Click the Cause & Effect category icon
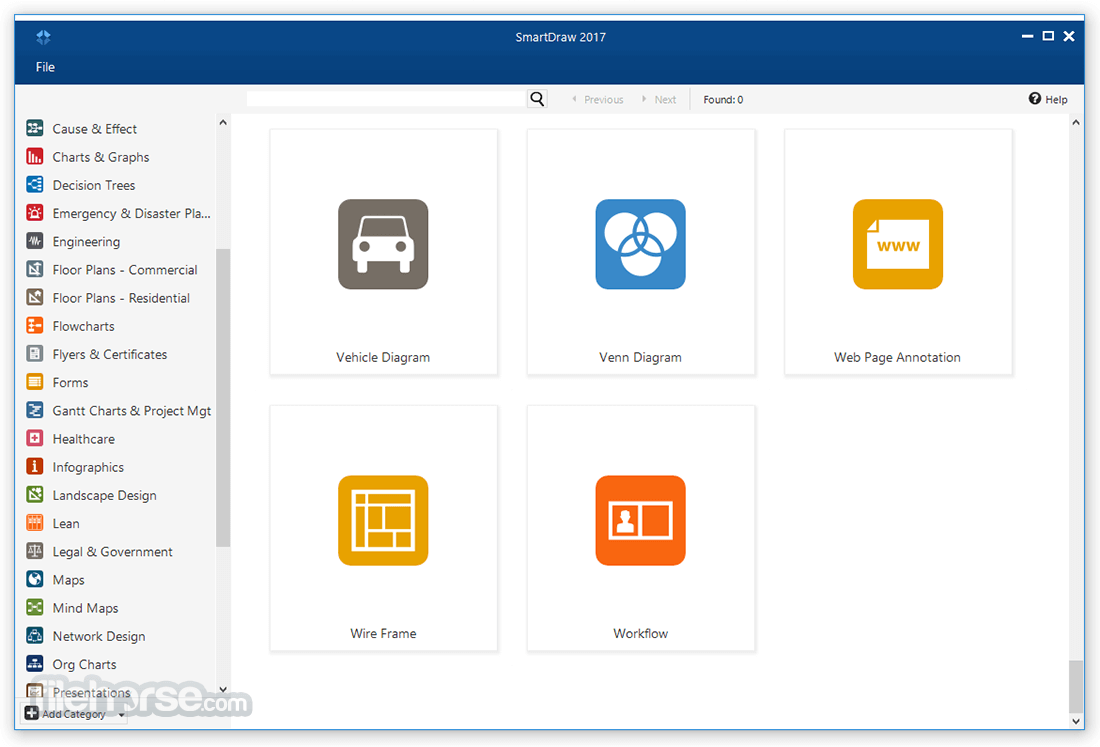The height and width of the screenshot is (747, 1100). pyautogui.click(x=34, y=128)
